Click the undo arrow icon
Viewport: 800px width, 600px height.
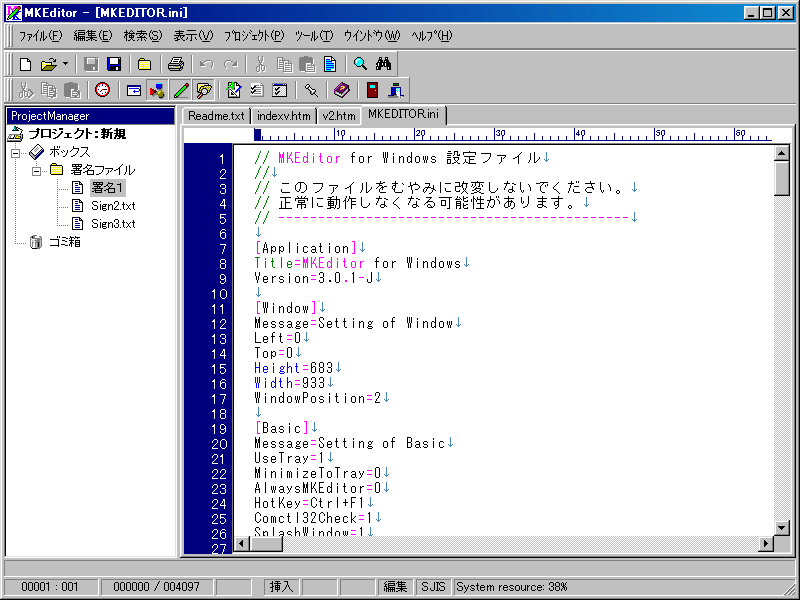pyautogui.click(x=206, y=64)
